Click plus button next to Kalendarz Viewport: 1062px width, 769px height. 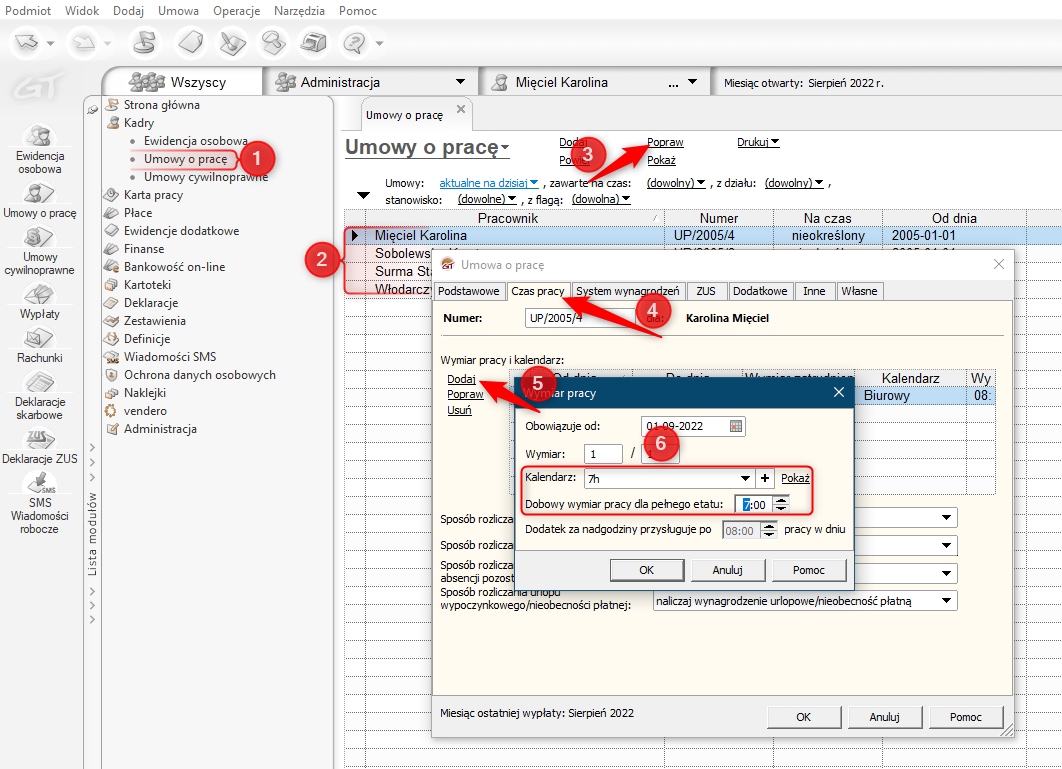765,478
